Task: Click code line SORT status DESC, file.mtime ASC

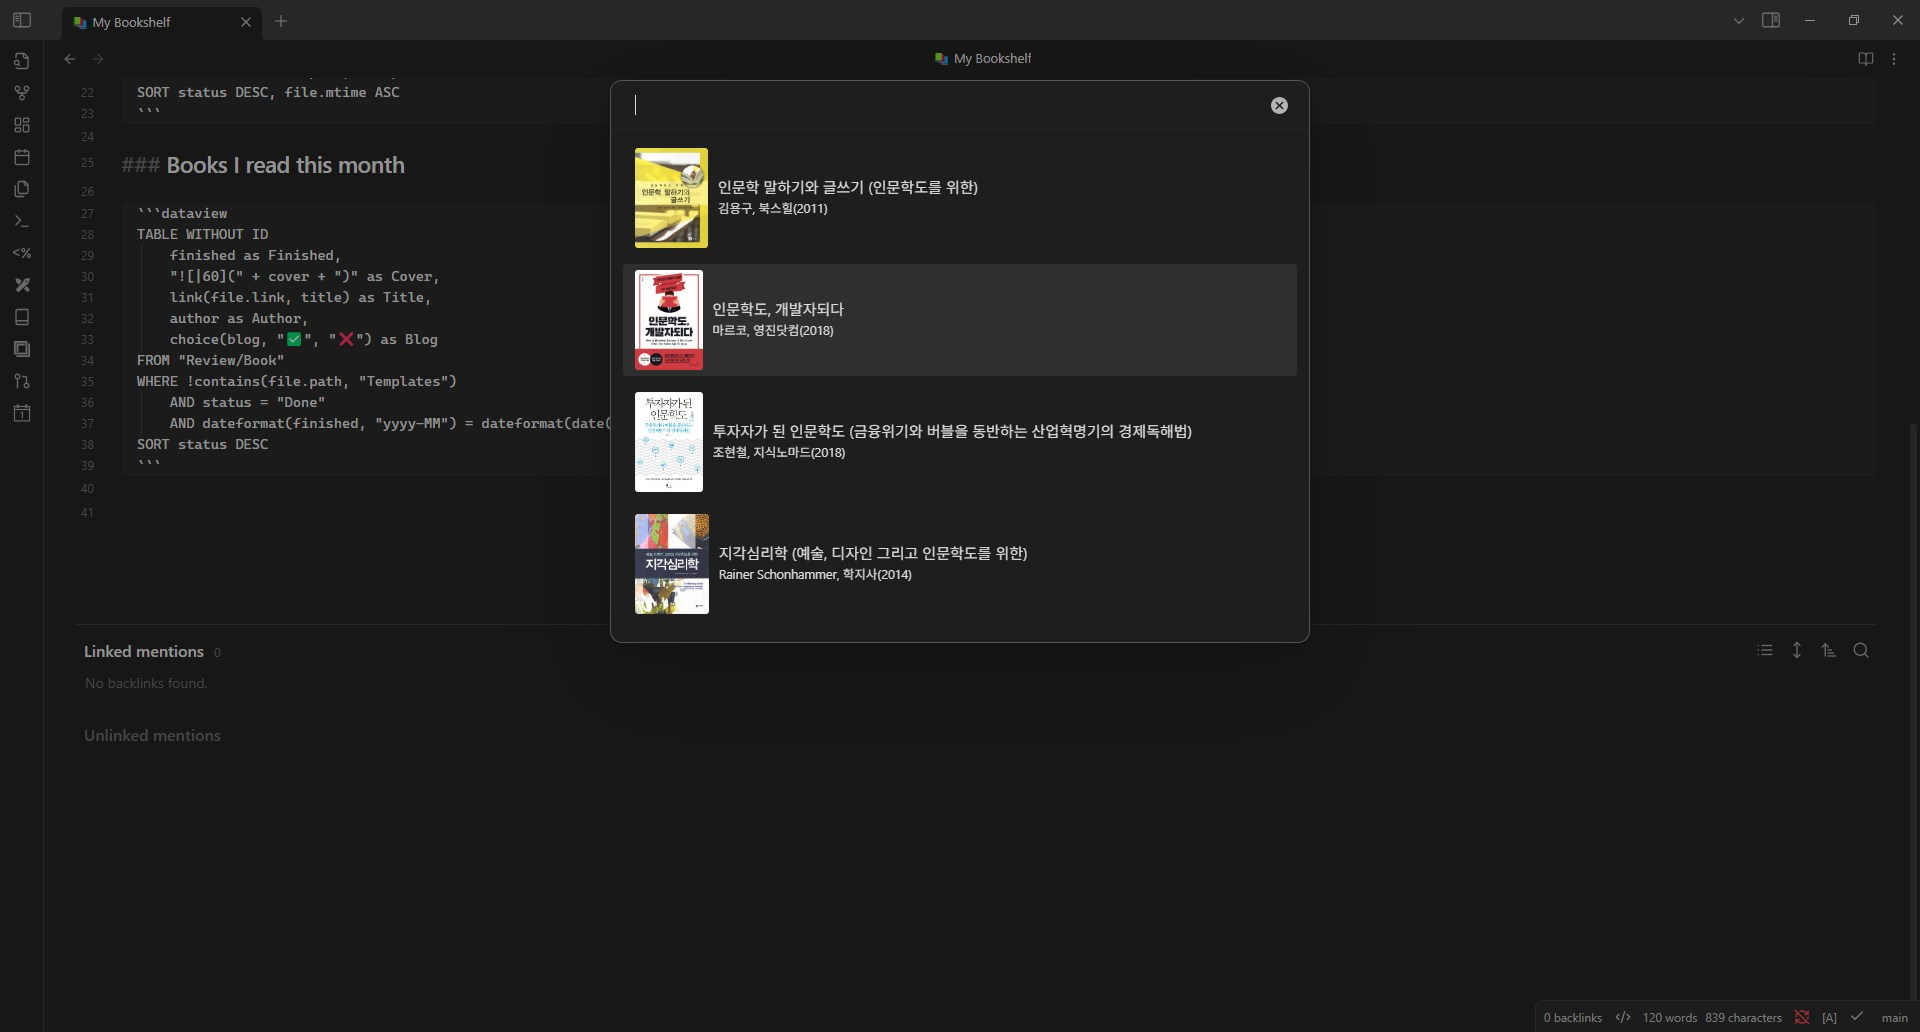Action: [x=268, y=92]
